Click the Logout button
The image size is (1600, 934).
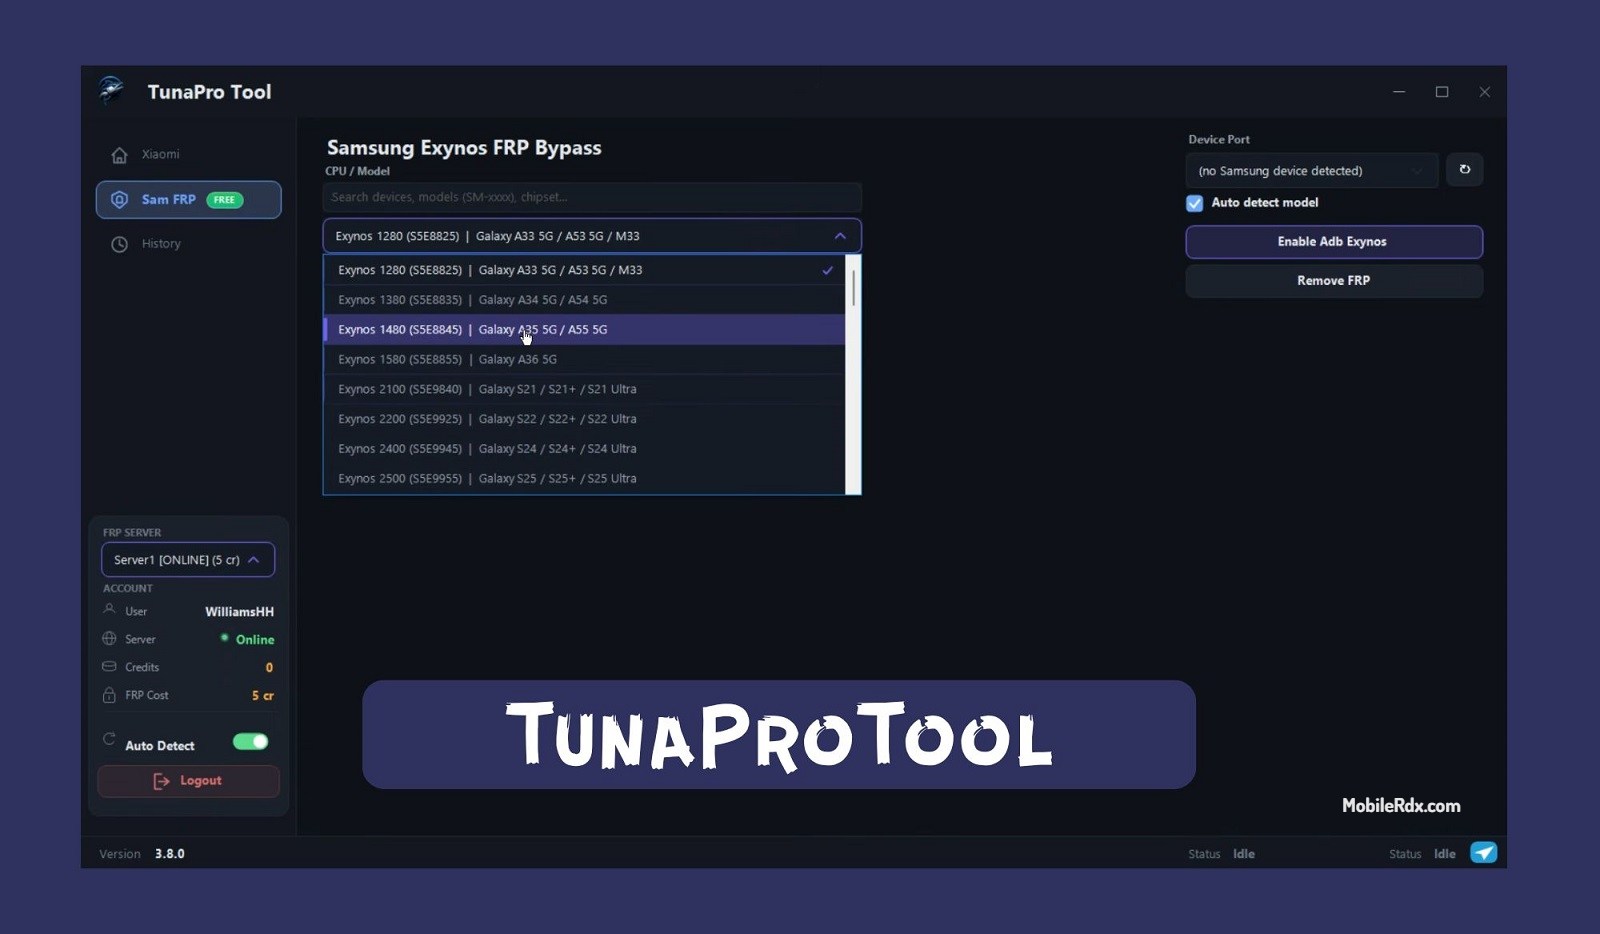coord(188,781)
